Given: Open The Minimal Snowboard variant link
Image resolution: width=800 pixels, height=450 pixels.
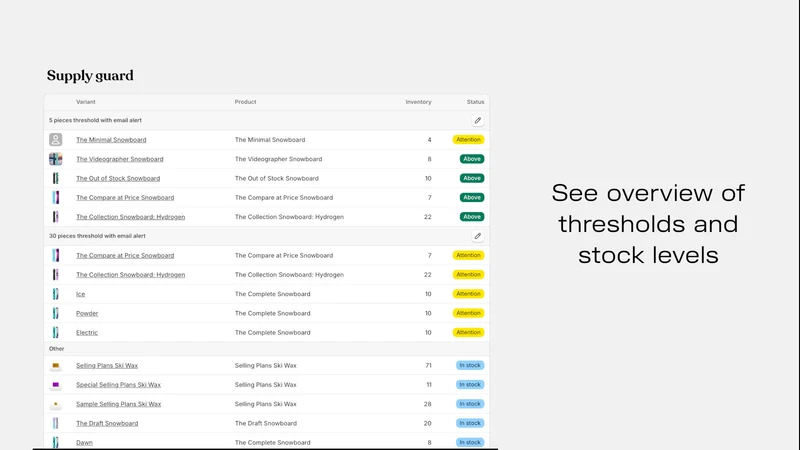Looking at the screenshot, I should [111, 140].
